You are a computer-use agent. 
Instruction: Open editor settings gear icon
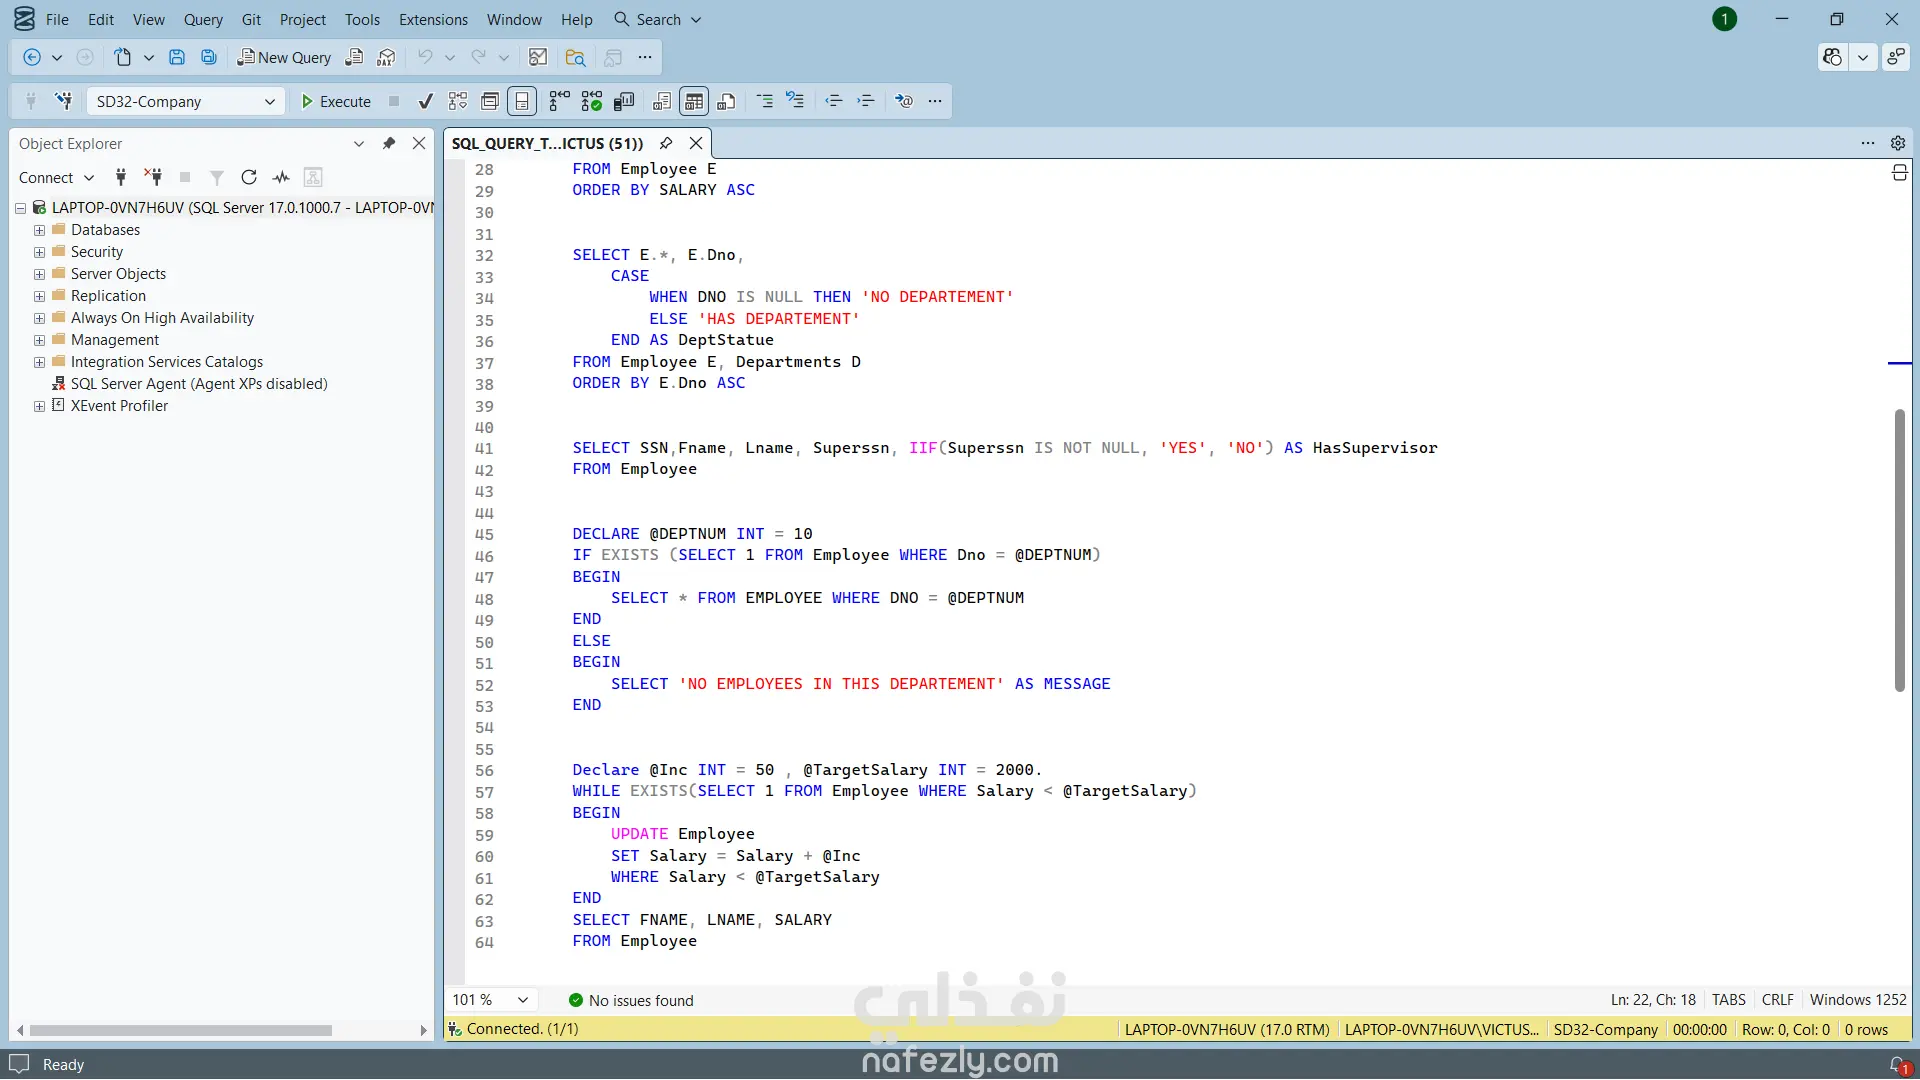click(1898, 143)
